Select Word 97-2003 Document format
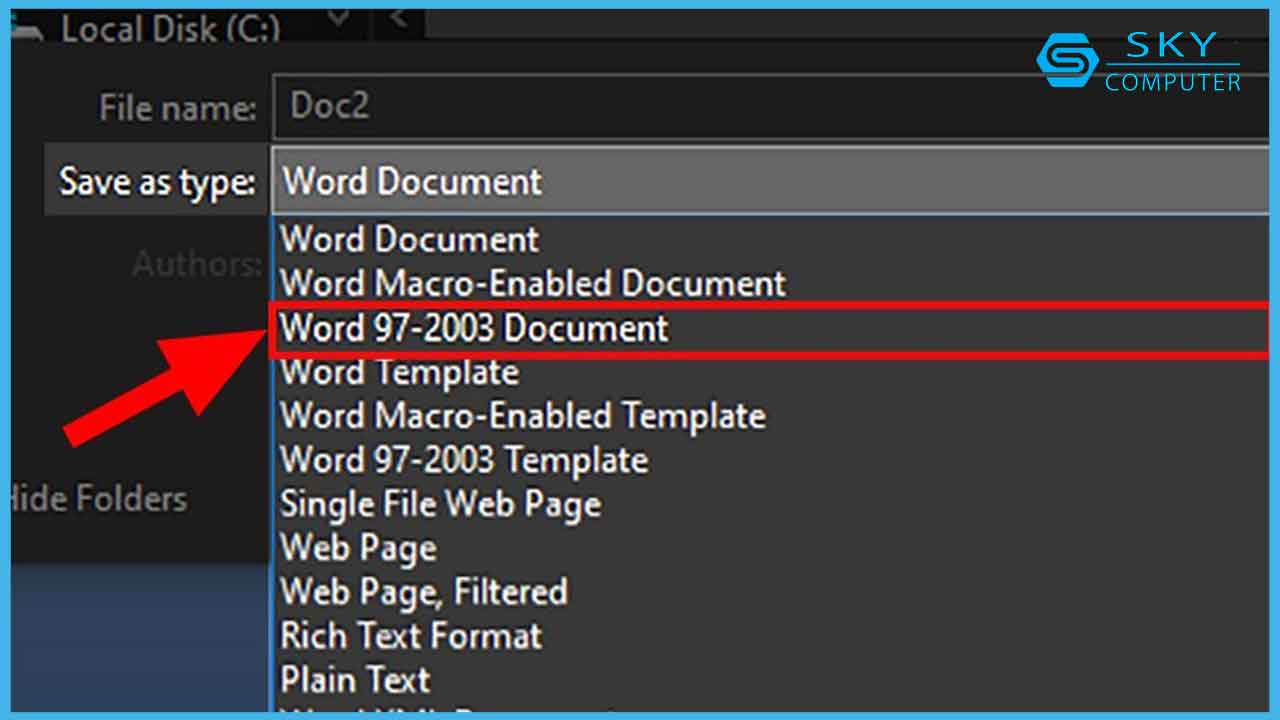 (x=770, y=329)
